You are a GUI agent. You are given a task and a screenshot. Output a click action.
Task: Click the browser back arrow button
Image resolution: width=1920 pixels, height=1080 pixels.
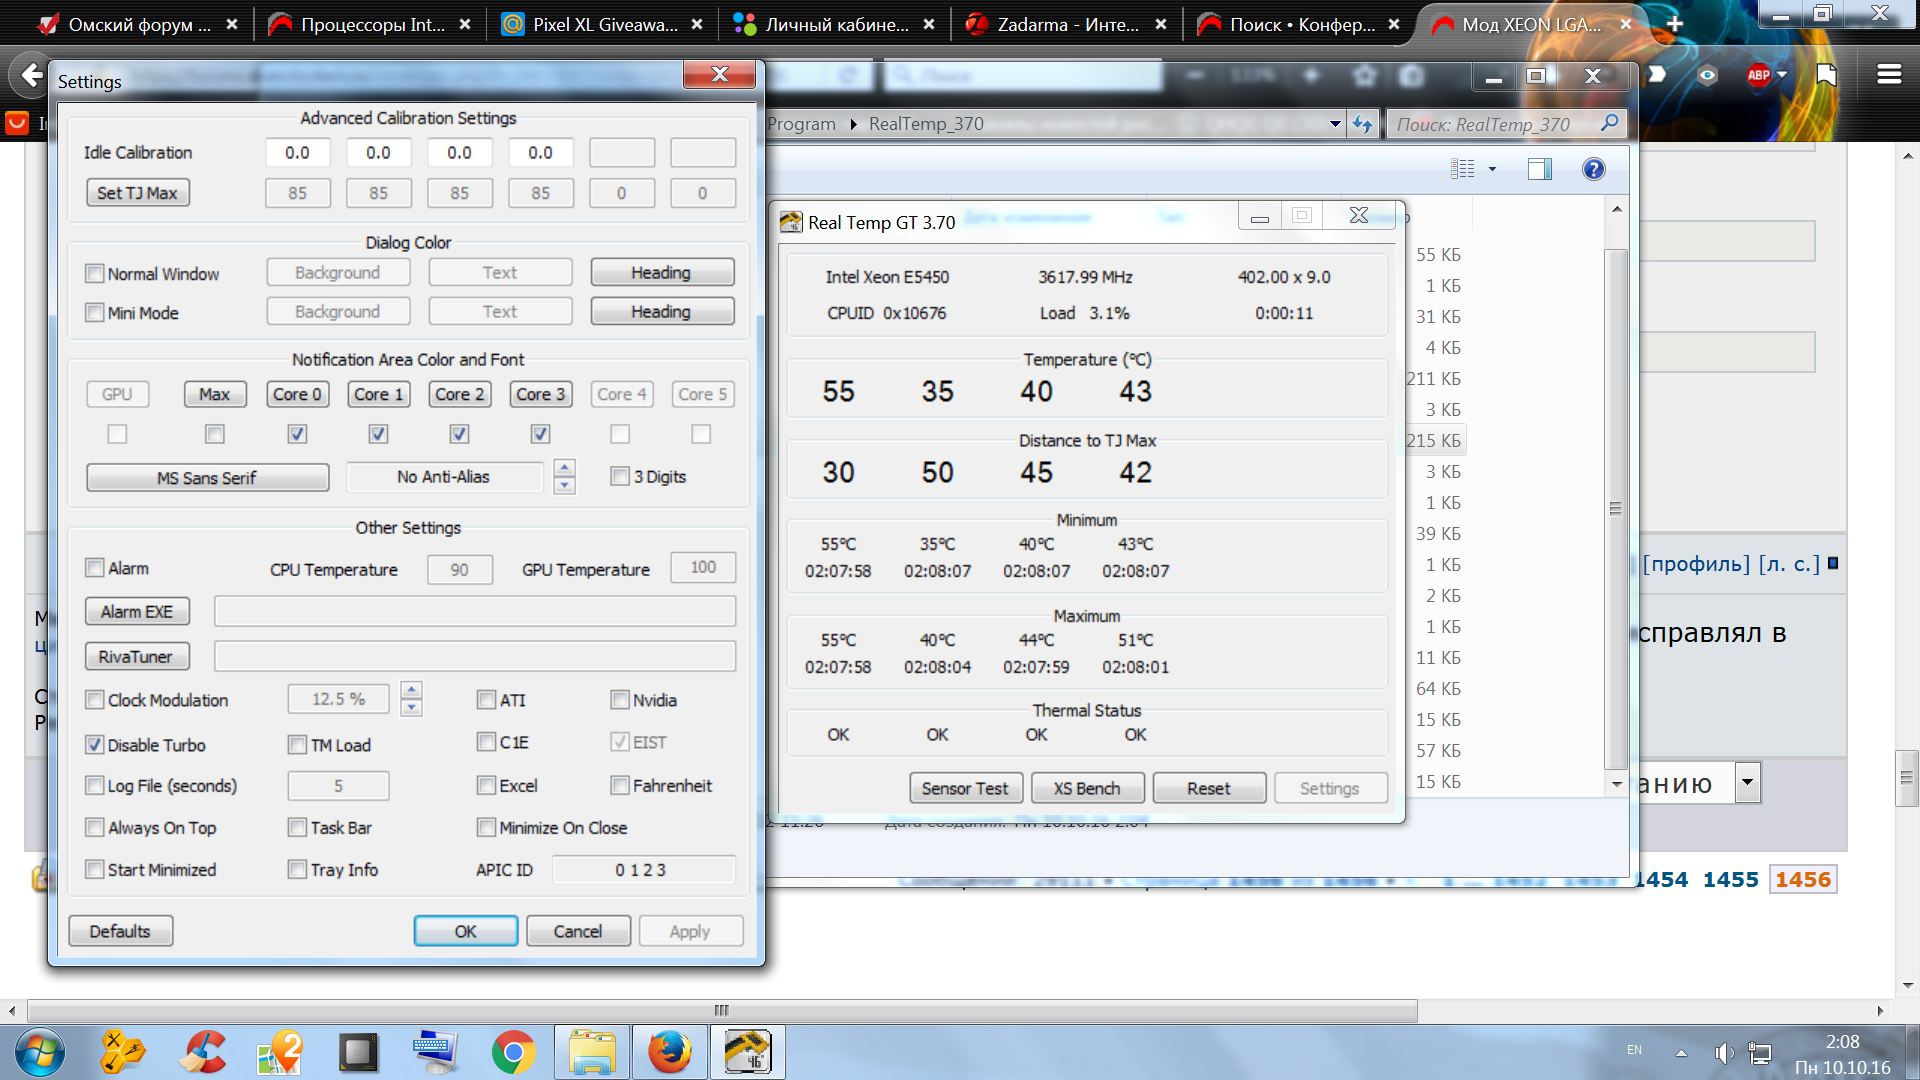pyautogui.click(x=32, y=75)
